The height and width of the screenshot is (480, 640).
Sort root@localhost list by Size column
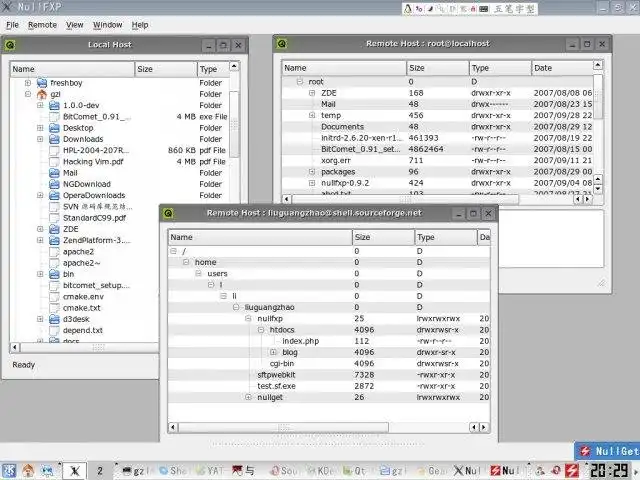[438, 68]
